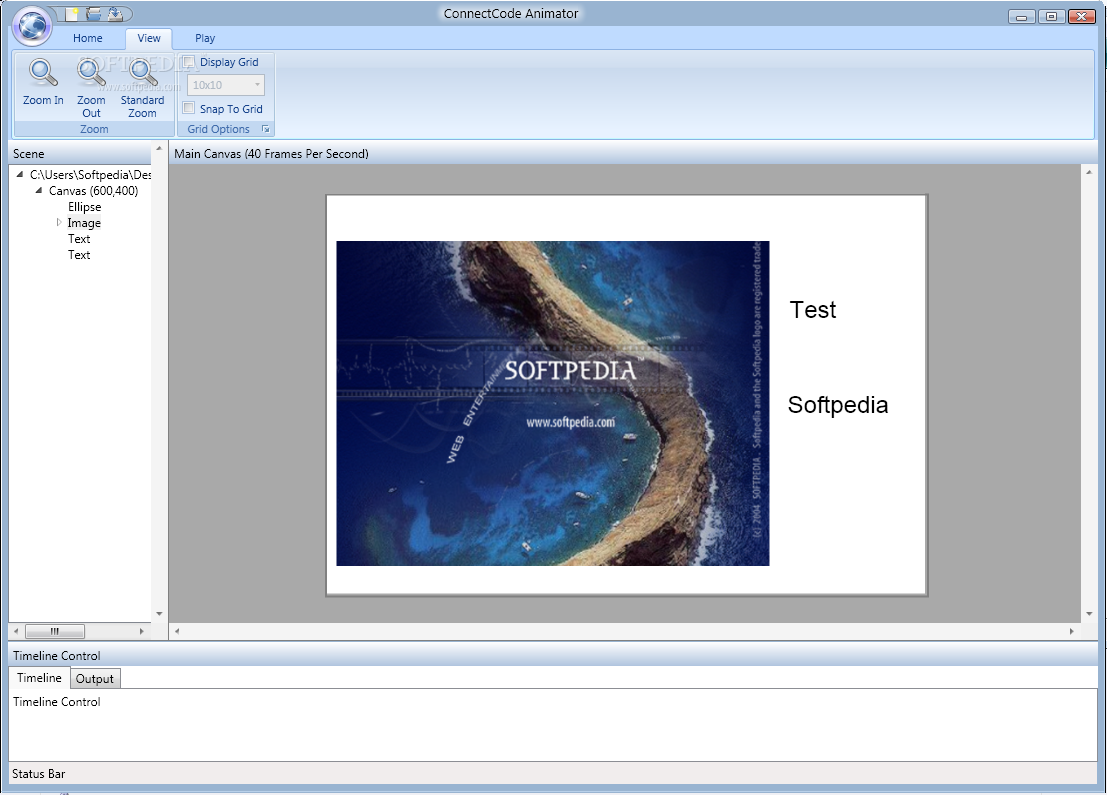Click the Zoom Out magnifier
Viewport: 1107px width, 795px height.
(91, 88)
